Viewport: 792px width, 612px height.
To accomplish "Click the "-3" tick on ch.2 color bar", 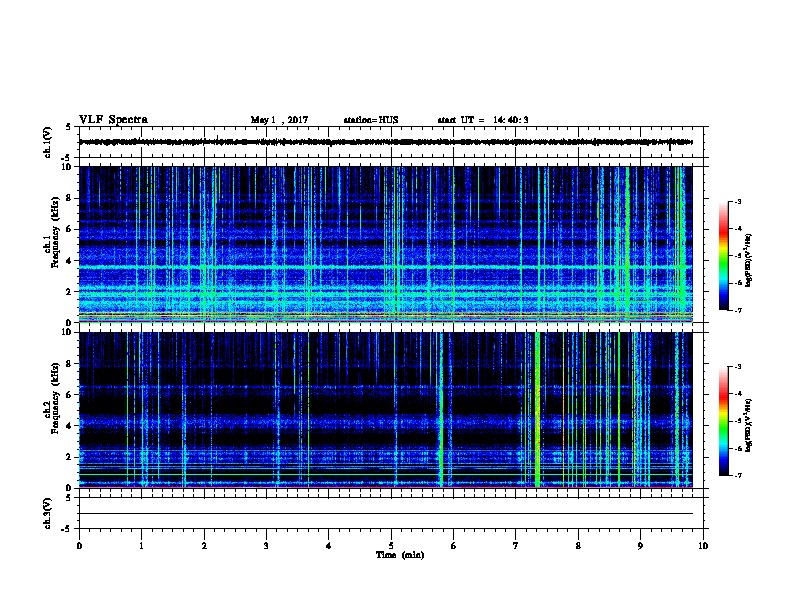I will (x=738, y=367).
